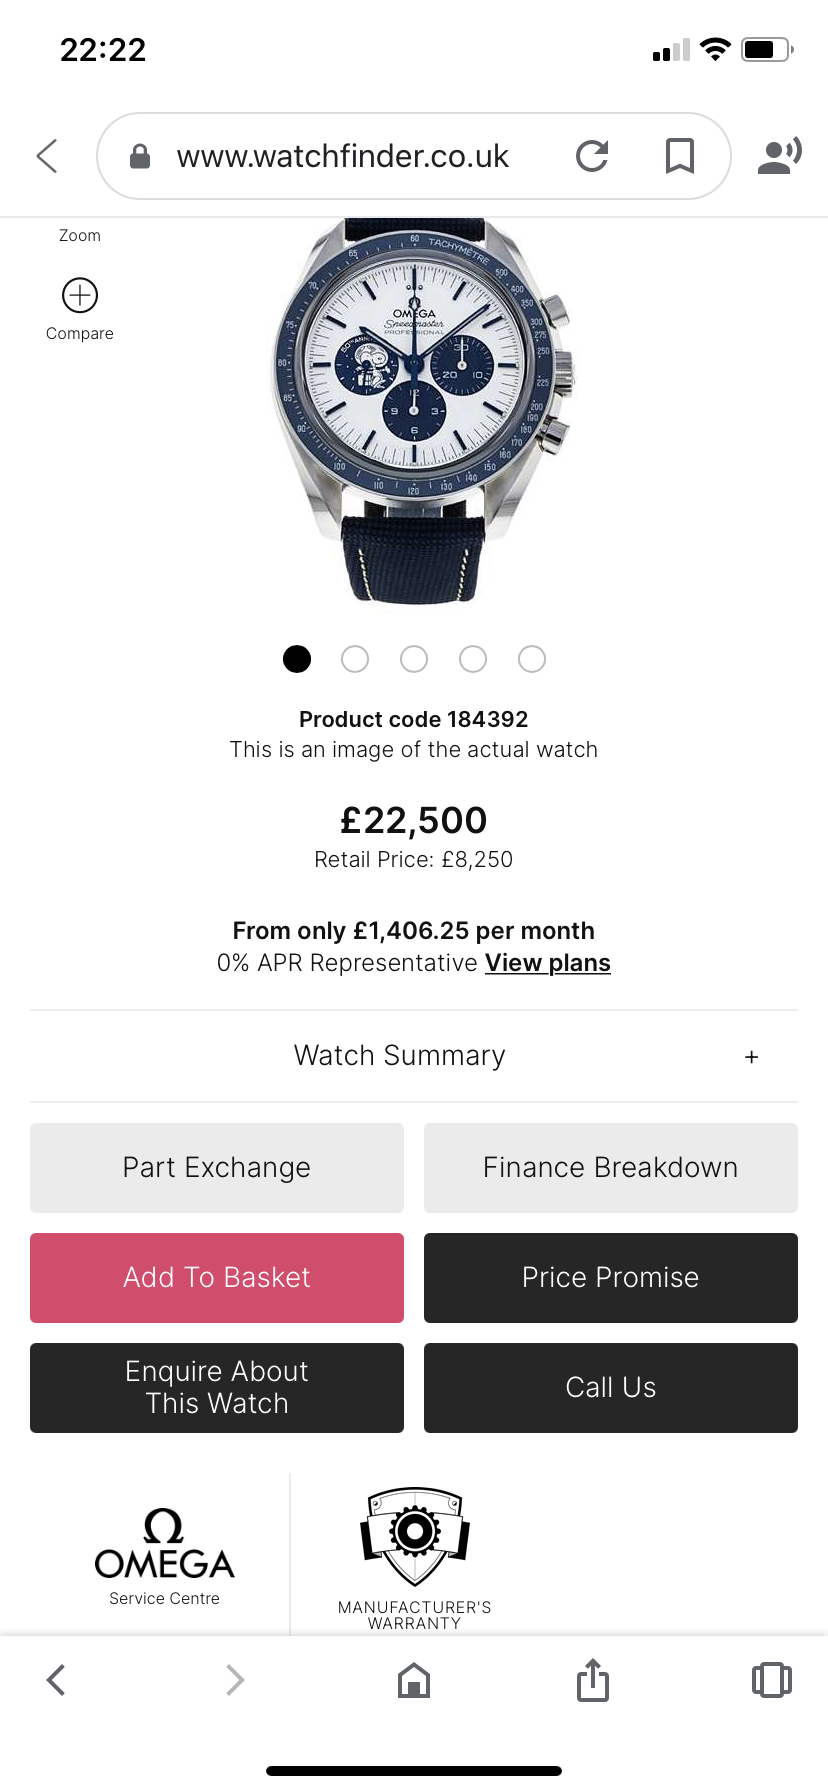The image size is (828, 1792).
Task: Tap the Compare plus circle icon
Action: [80, 296]
